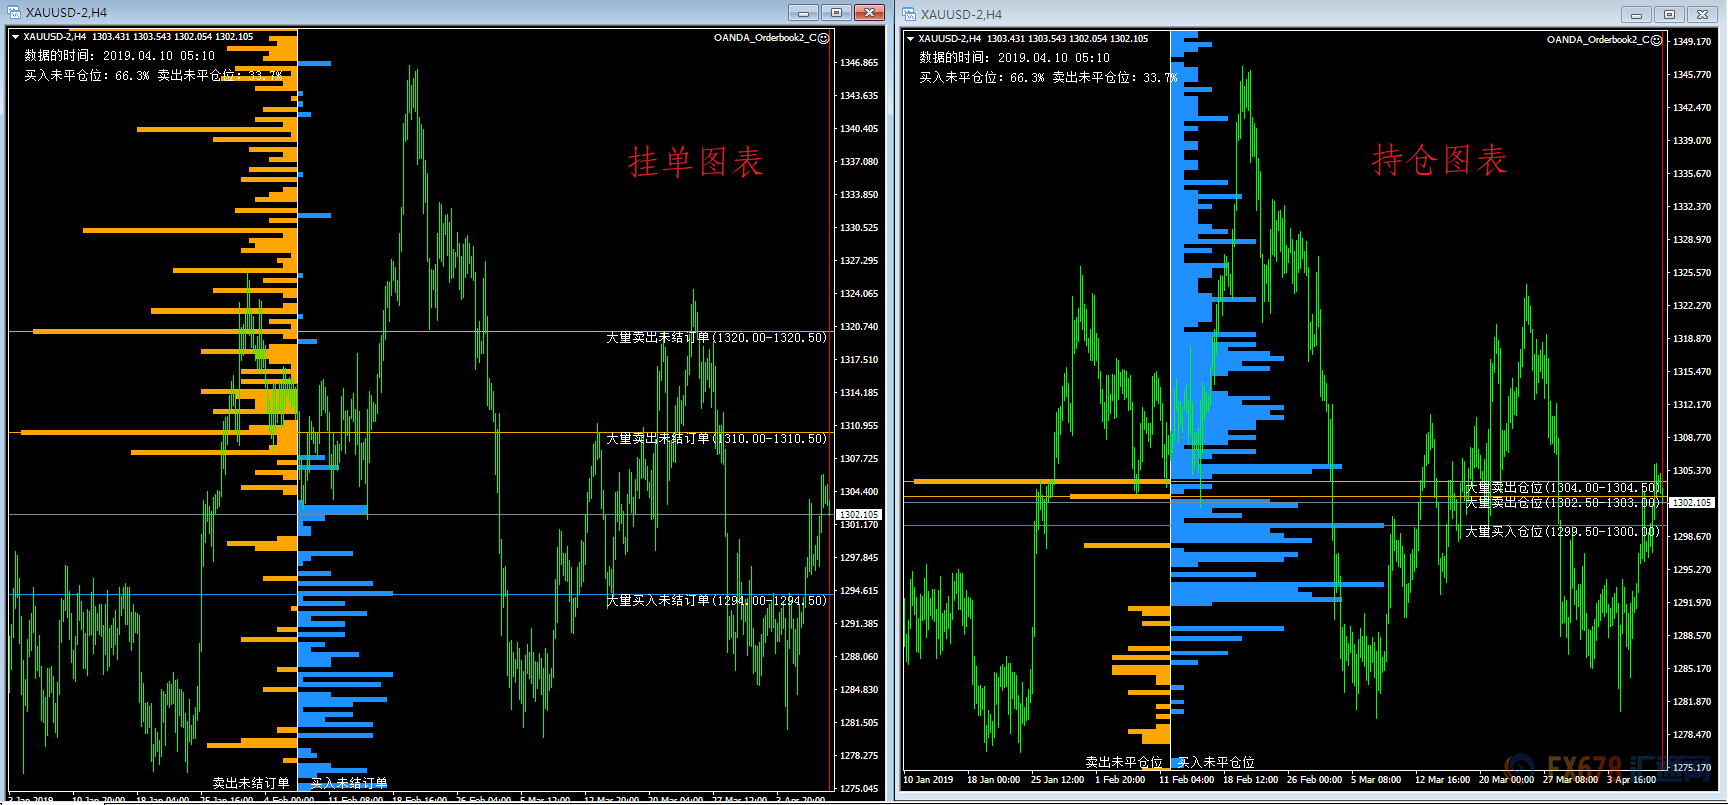This screenshot has width=1728, height=805.
Task: Click 数据的时间 label in 持仓图表 chart
Action: 1015,58
